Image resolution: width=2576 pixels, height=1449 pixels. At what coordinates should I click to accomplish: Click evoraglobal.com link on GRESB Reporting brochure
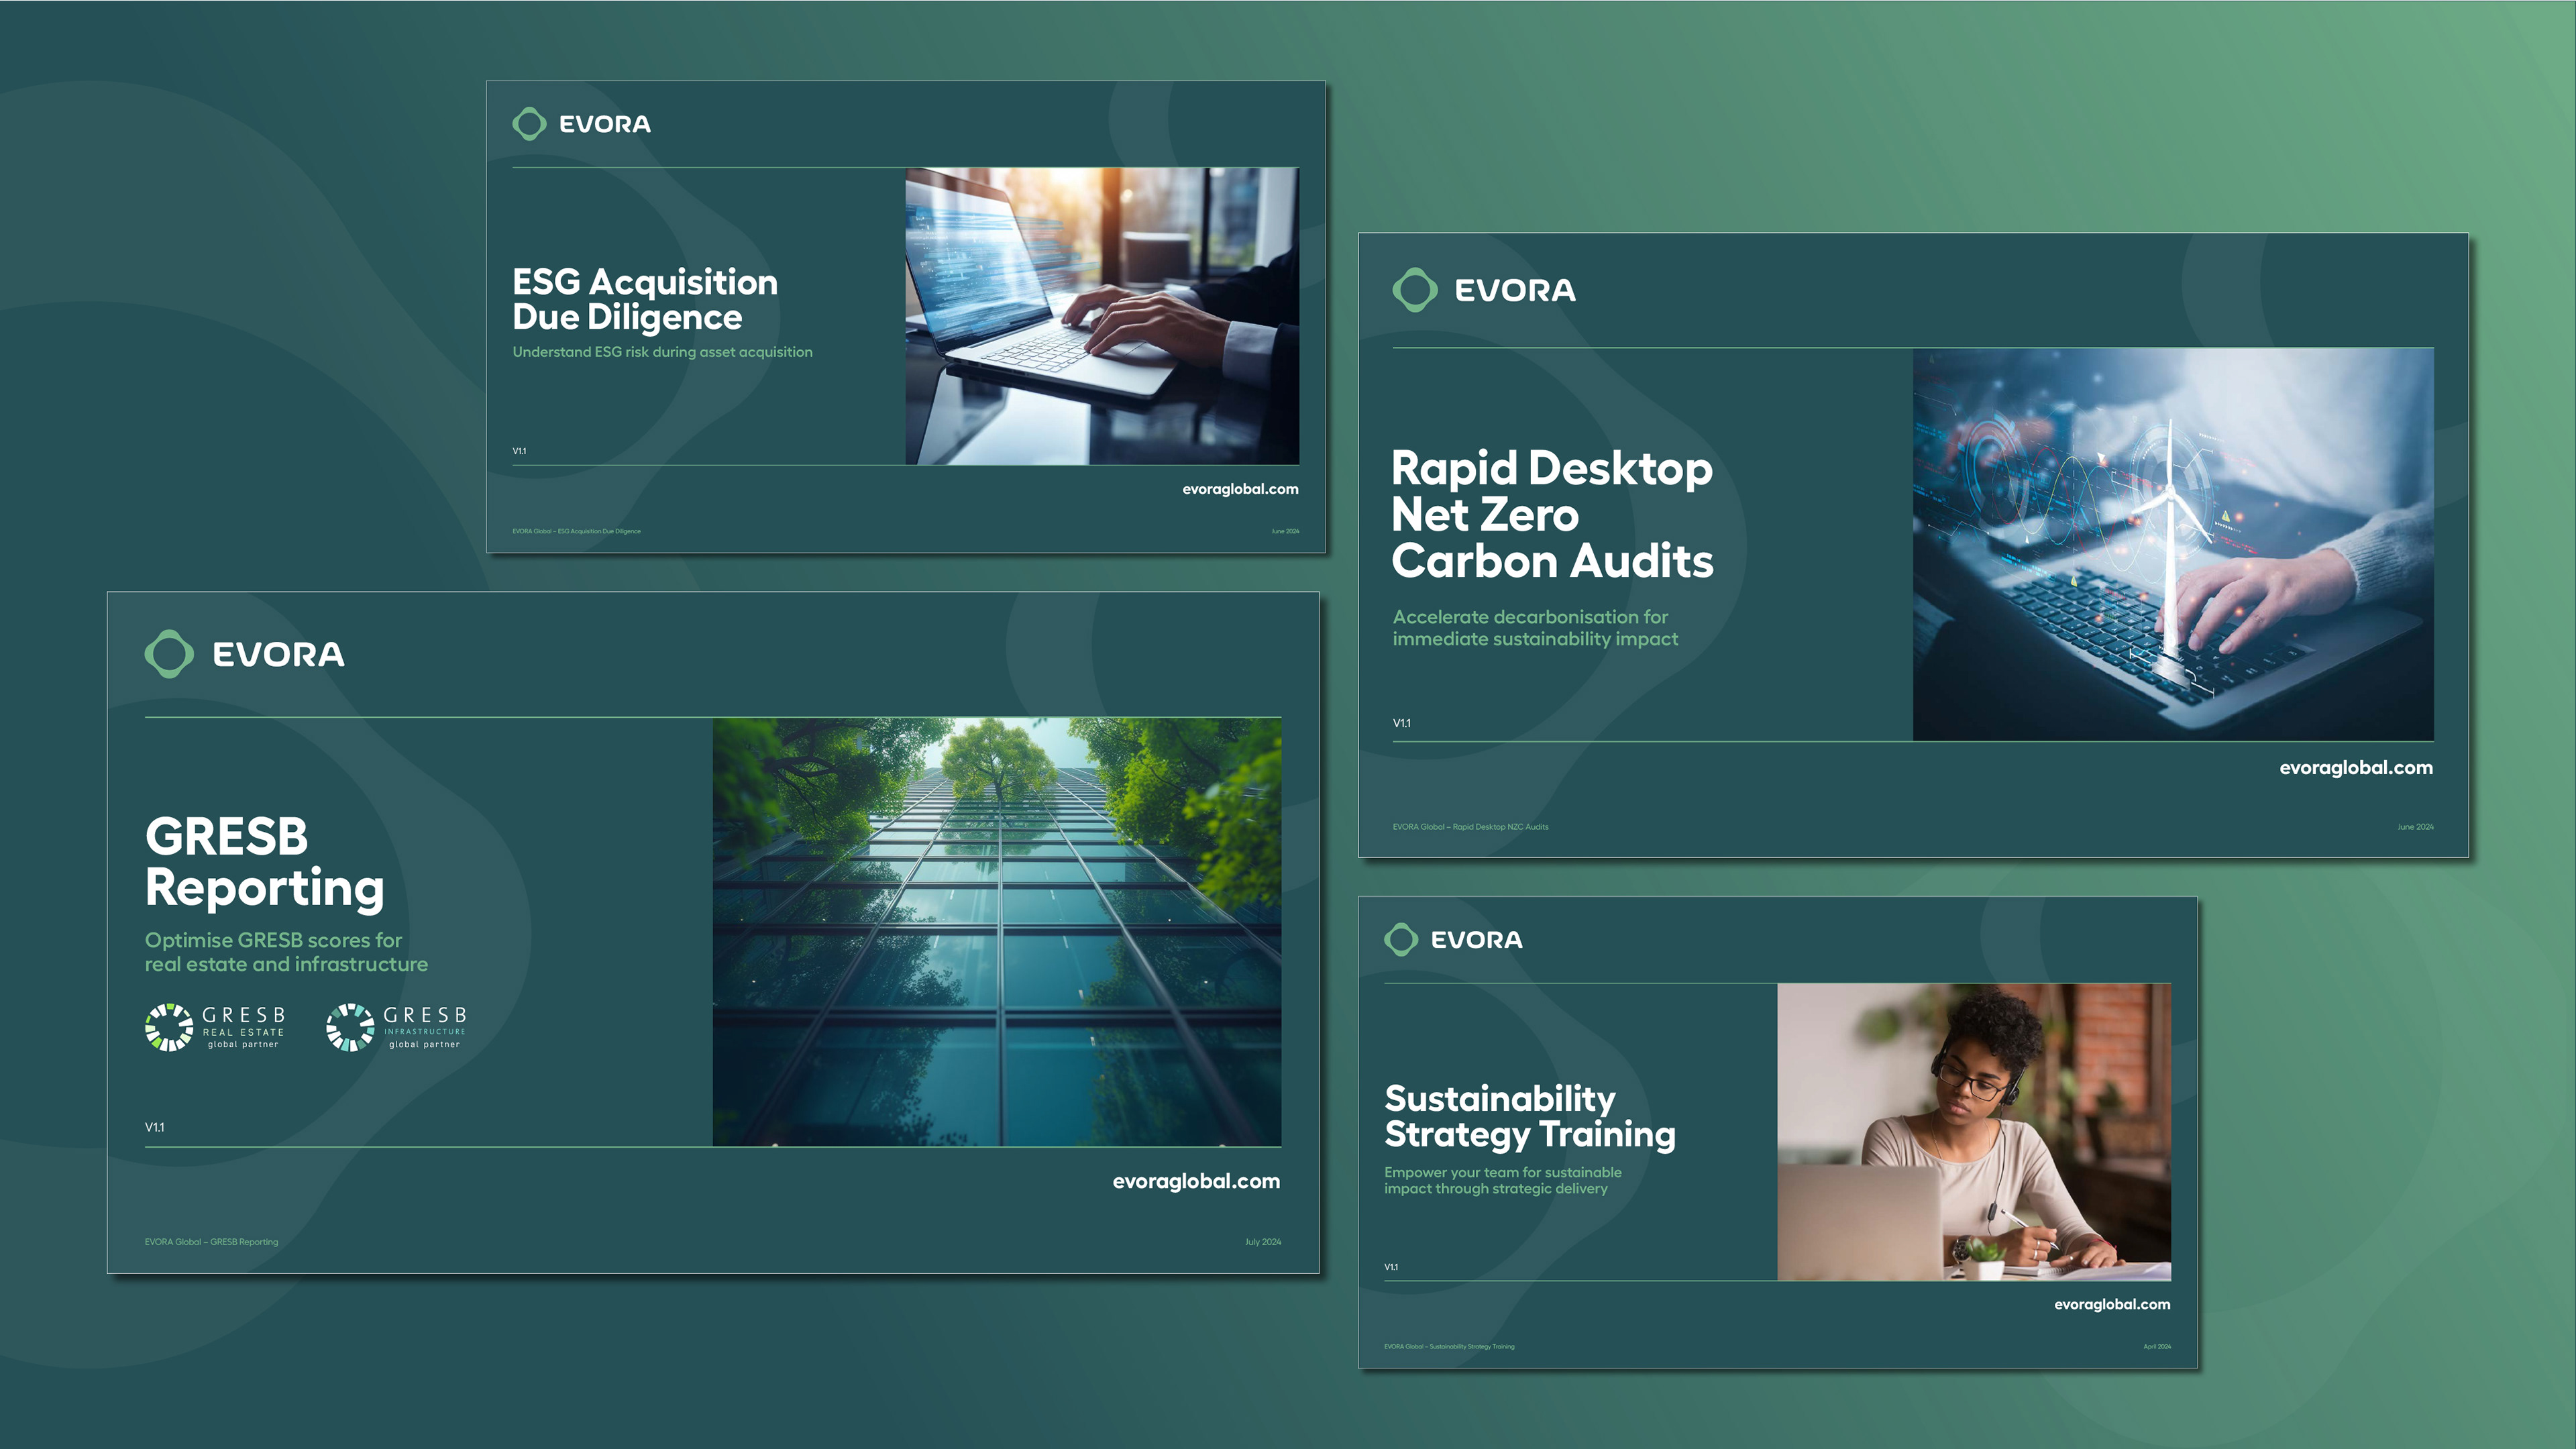pos(1196,1181)
